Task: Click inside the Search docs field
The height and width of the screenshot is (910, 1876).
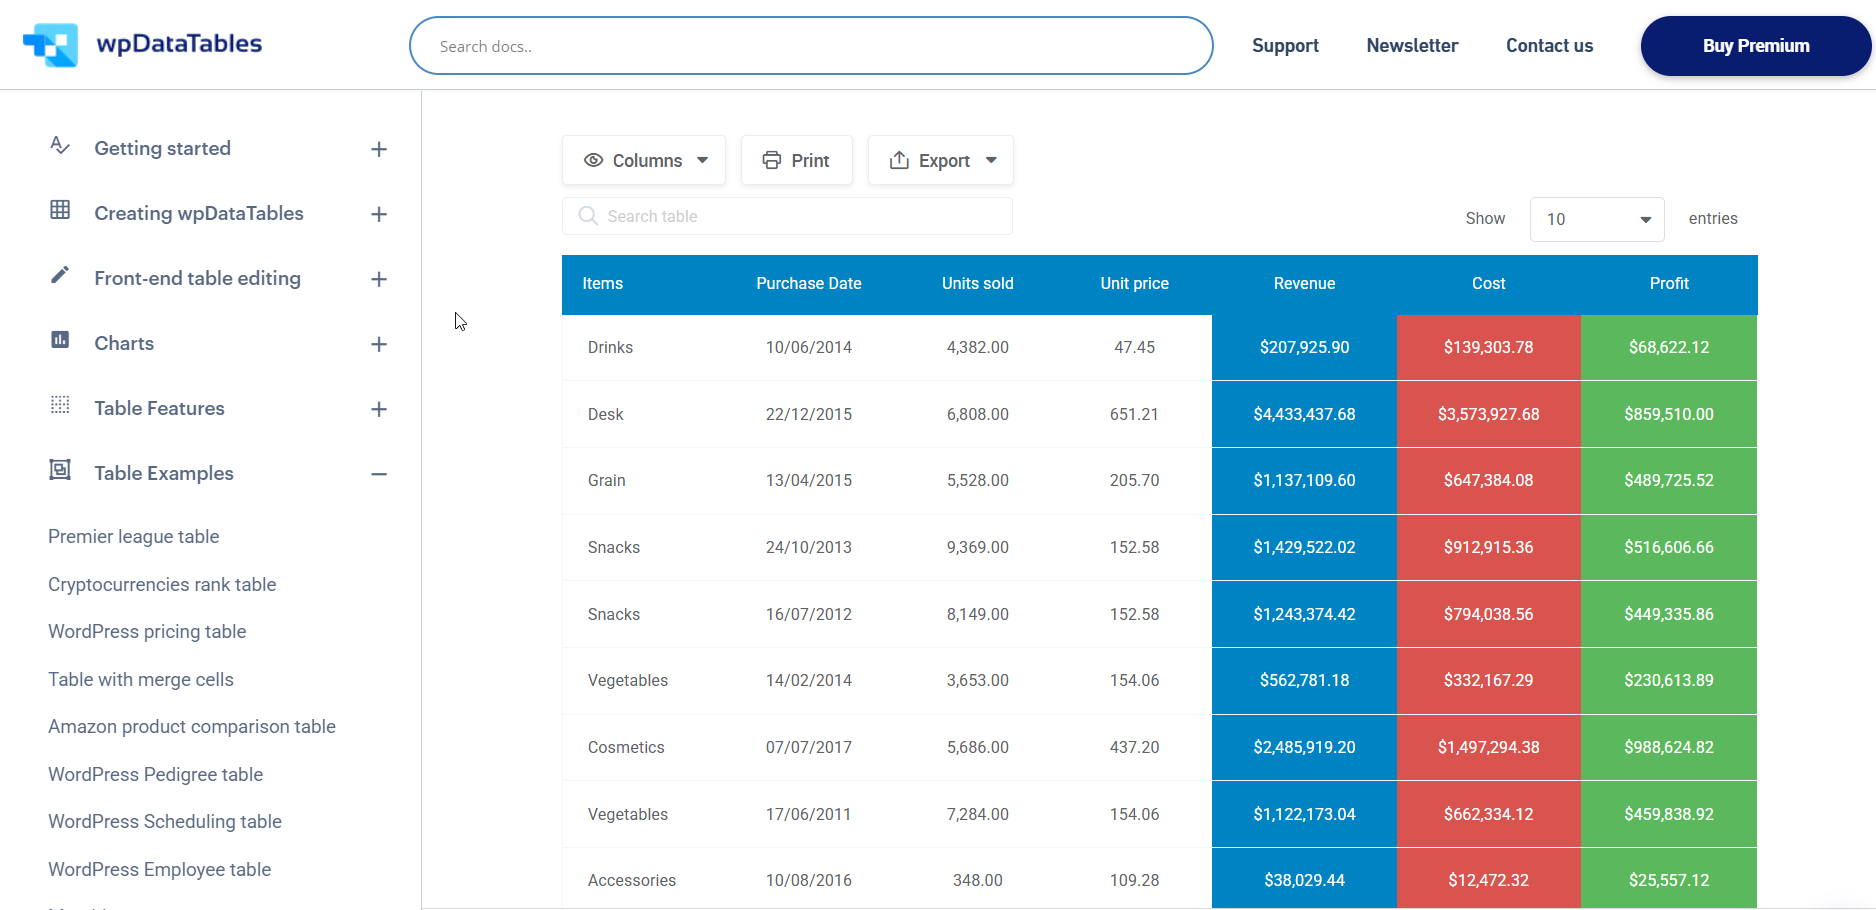Action: point(810,45)
